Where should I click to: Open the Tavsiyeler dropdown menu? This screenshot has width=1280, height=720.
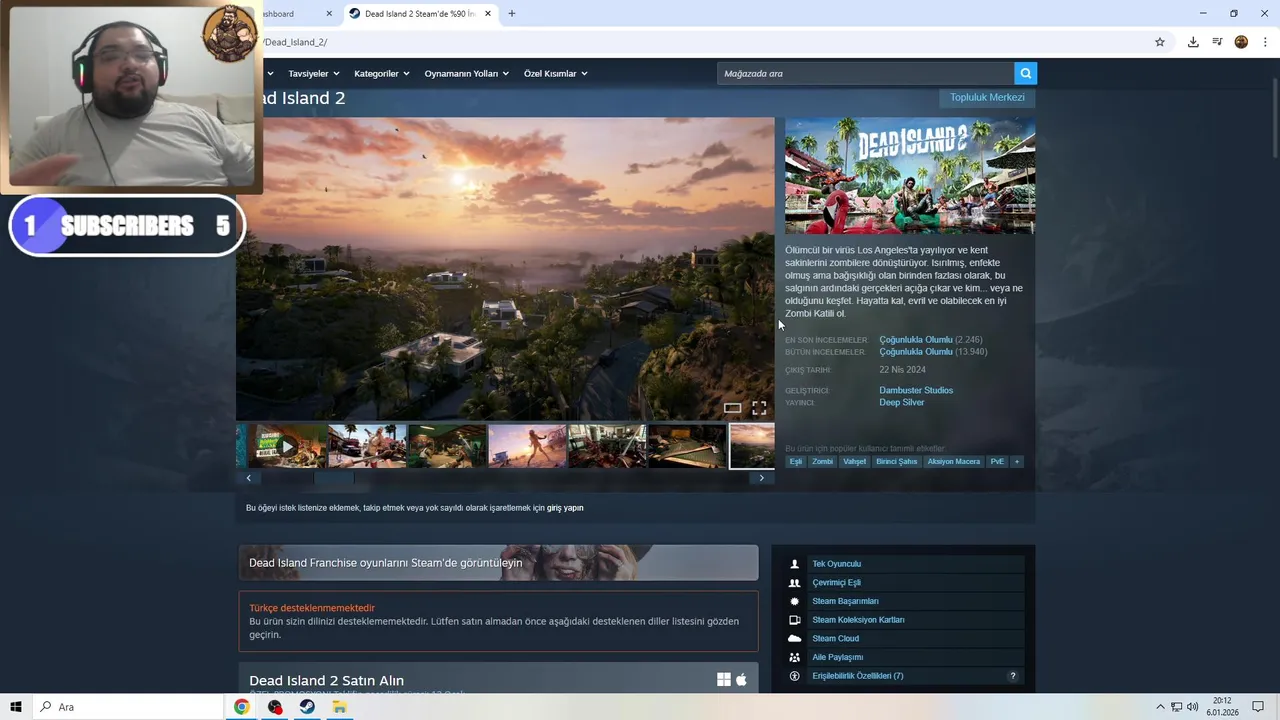pyautogui.click(x=314, y=73)
